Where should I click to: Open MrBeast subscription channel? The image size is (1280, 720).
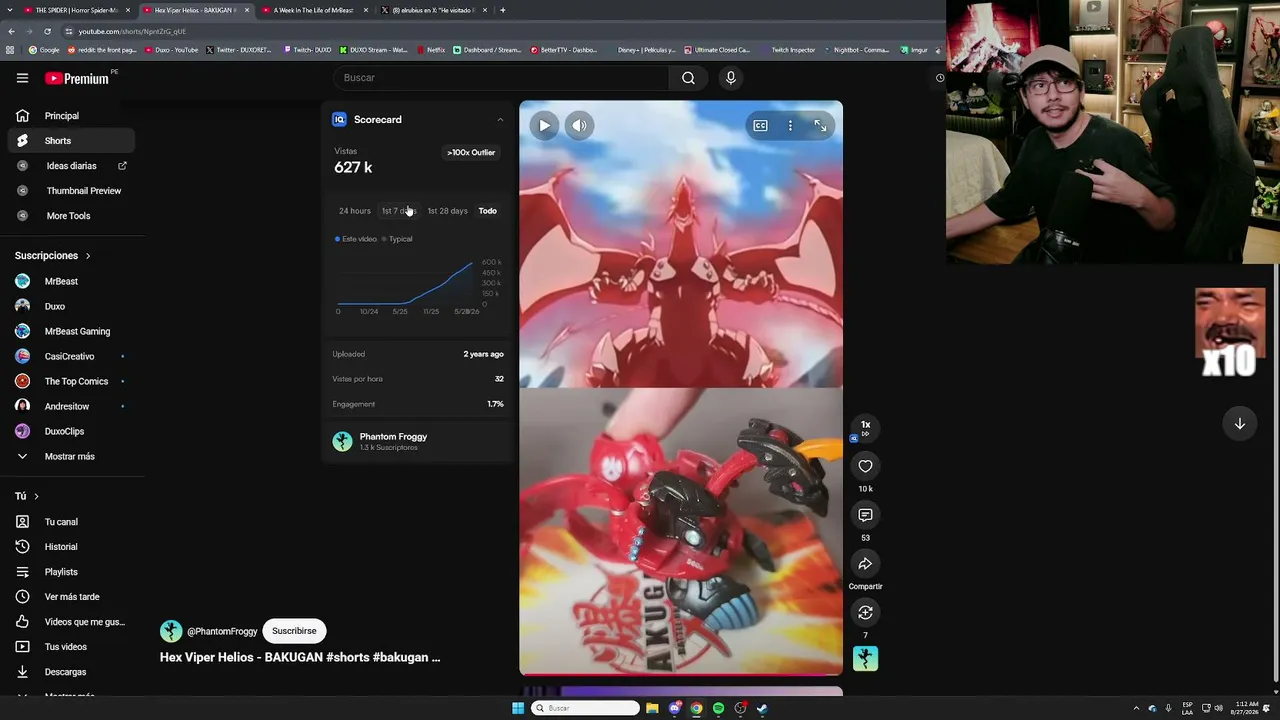coord(71,282)
